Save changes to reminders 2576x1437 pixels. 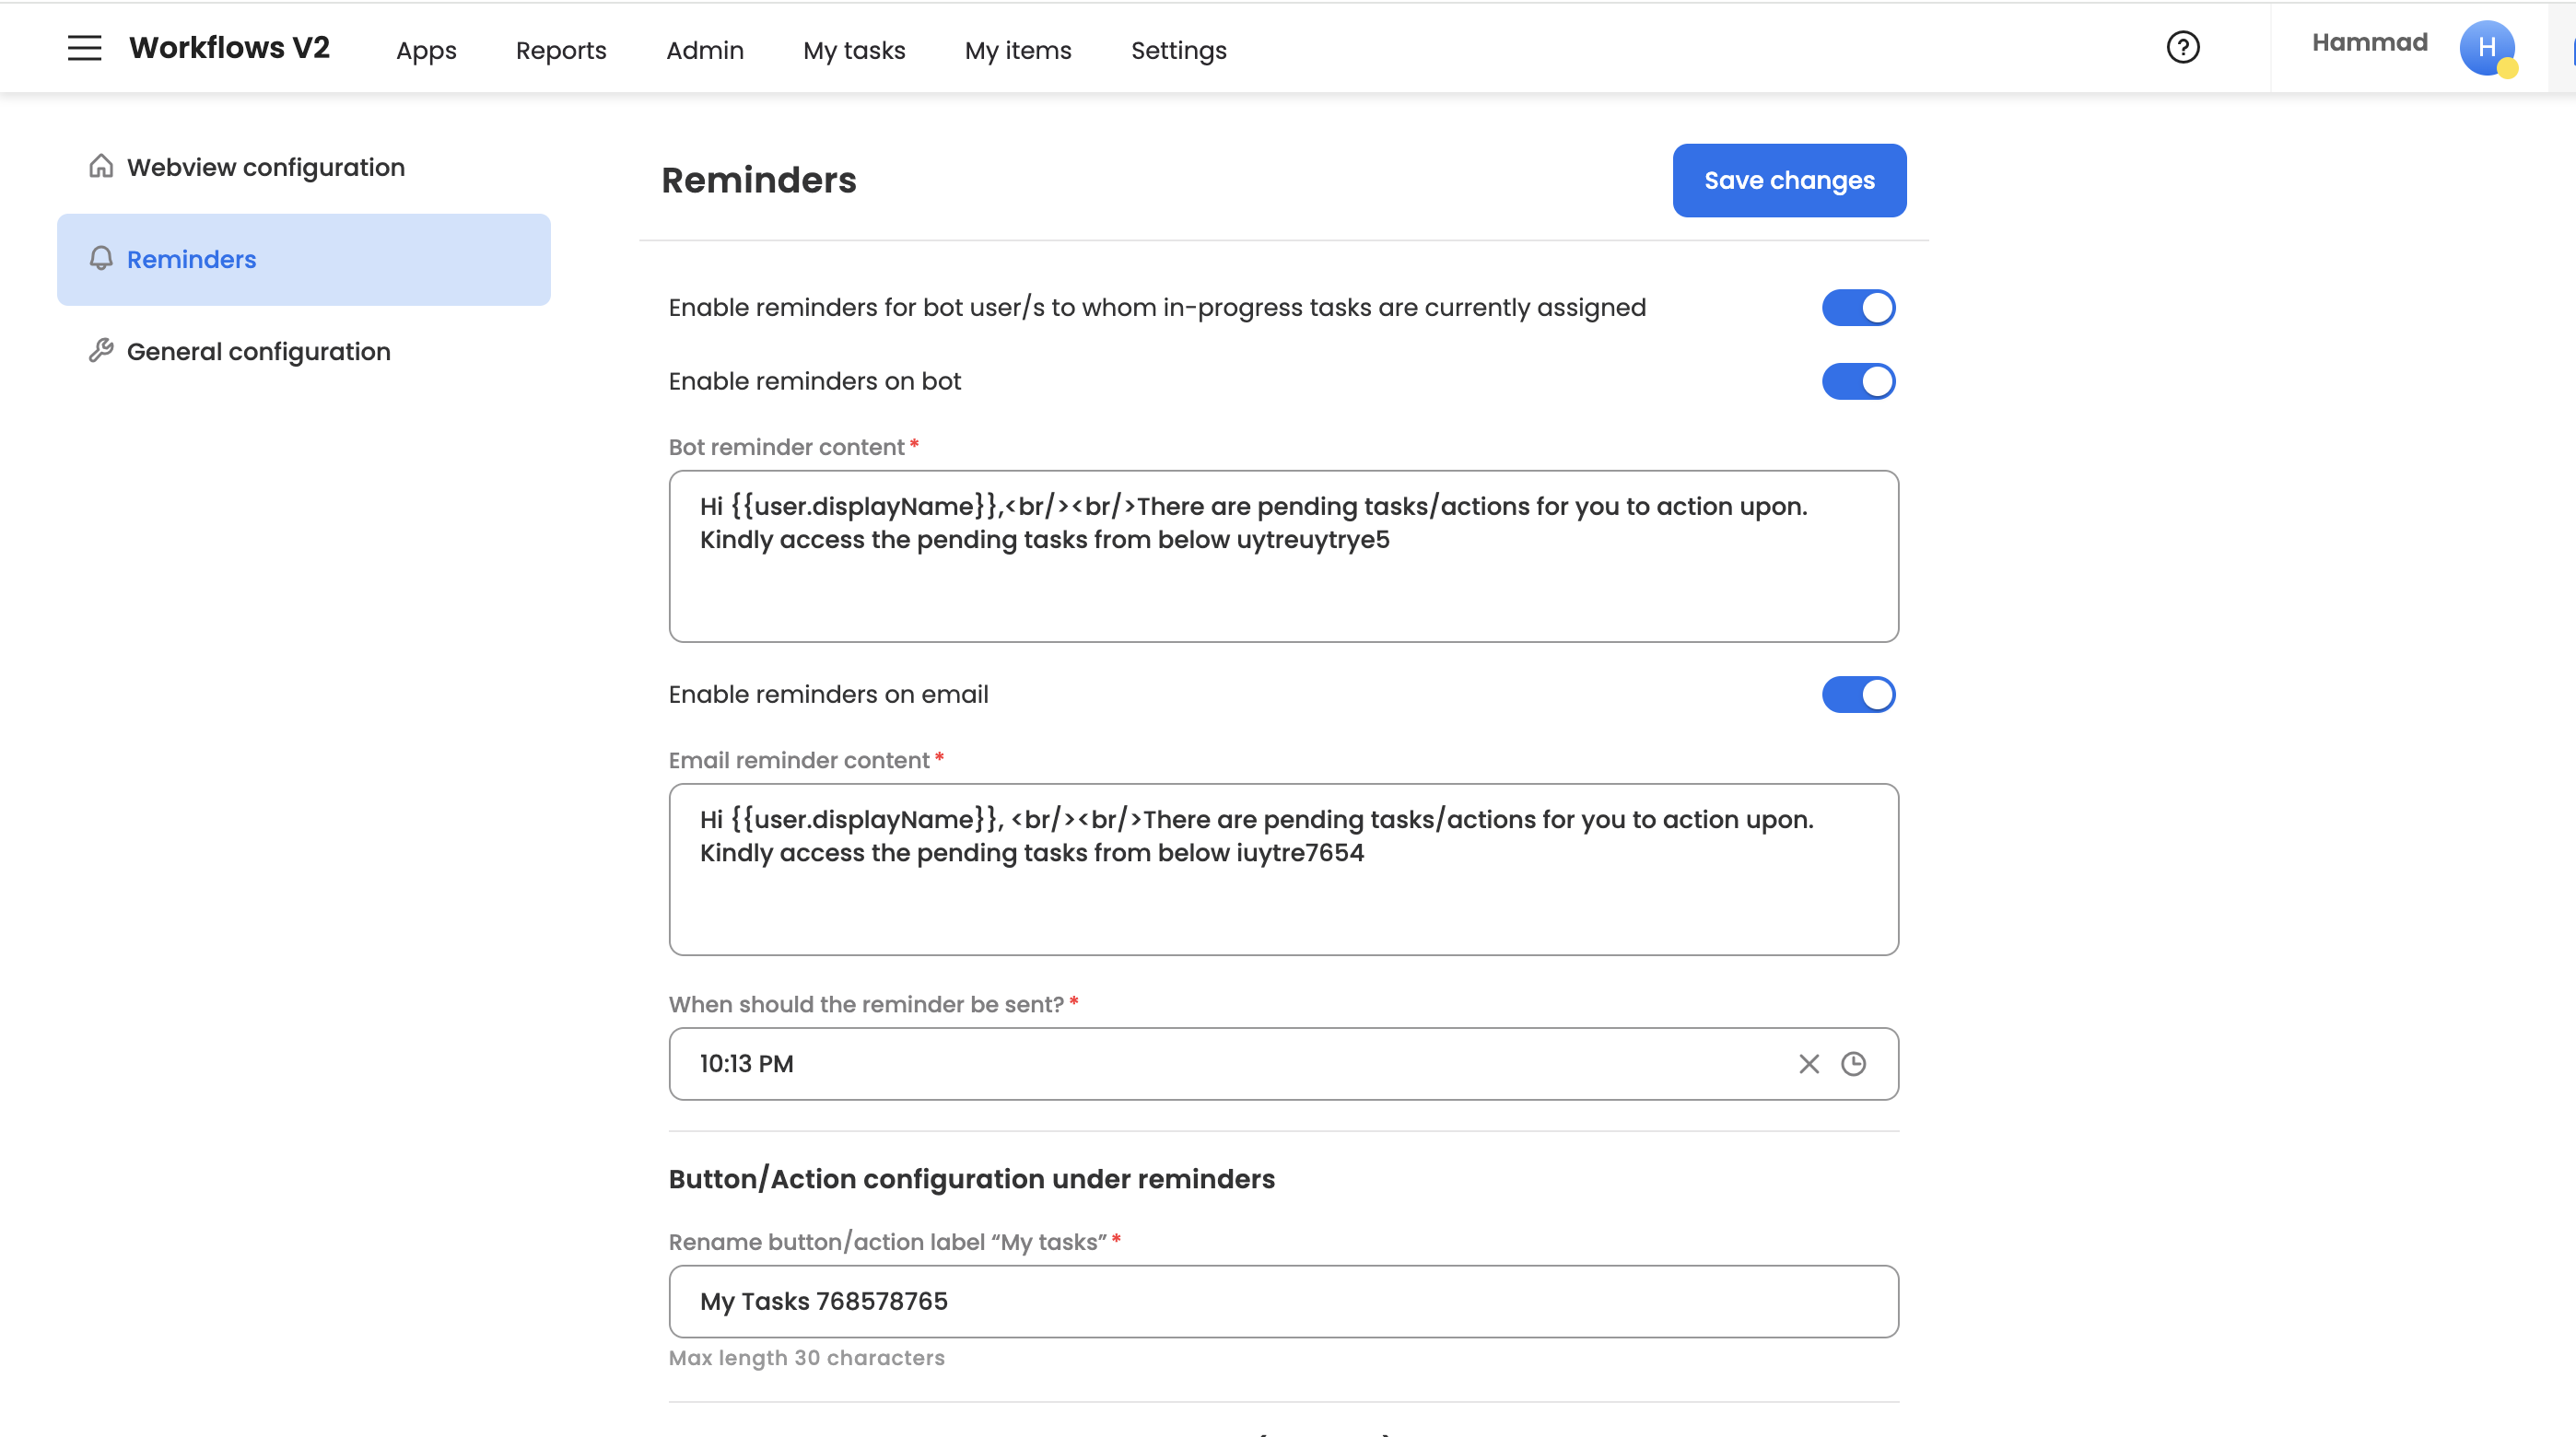pos(1788,180)
